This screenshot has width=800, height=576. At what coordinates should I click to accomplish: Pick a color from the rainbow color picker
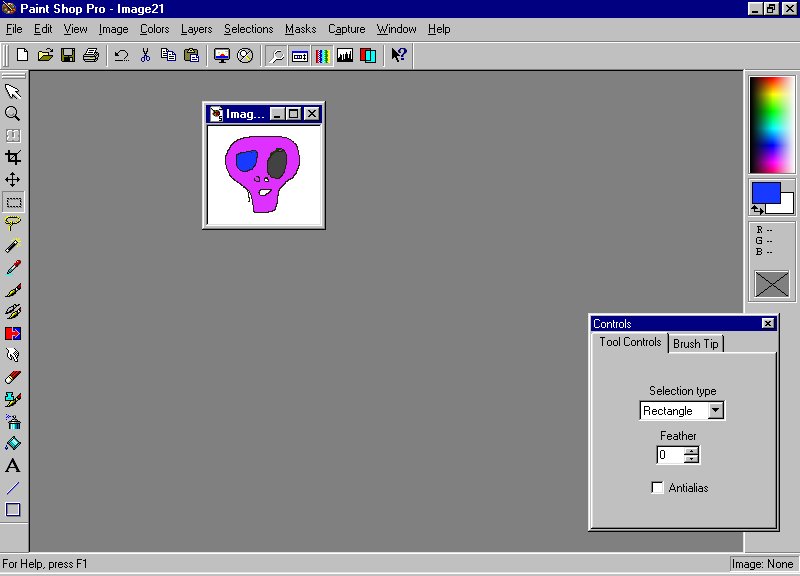(771, 125)
